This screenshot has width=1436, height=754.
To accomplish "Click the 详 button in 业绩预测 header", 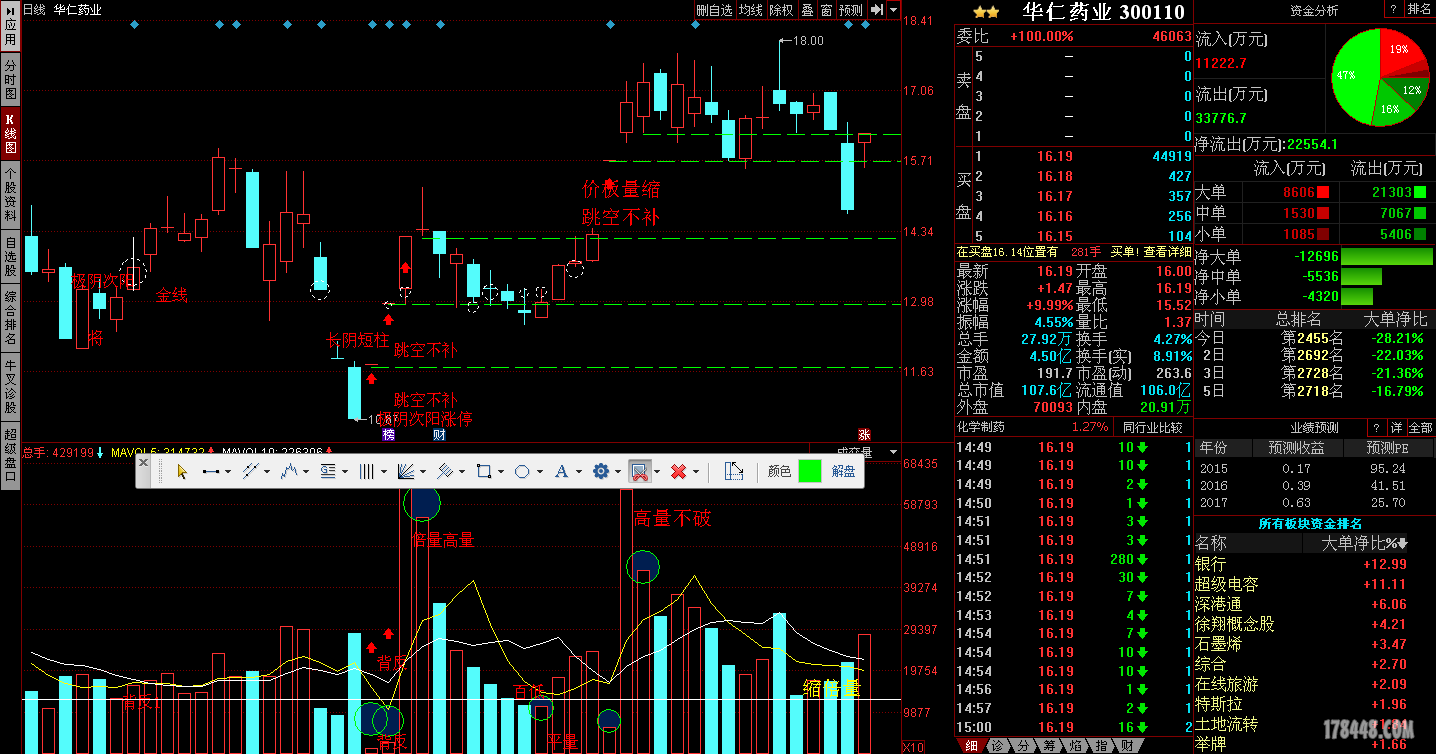I will (x=1396, y=427).
